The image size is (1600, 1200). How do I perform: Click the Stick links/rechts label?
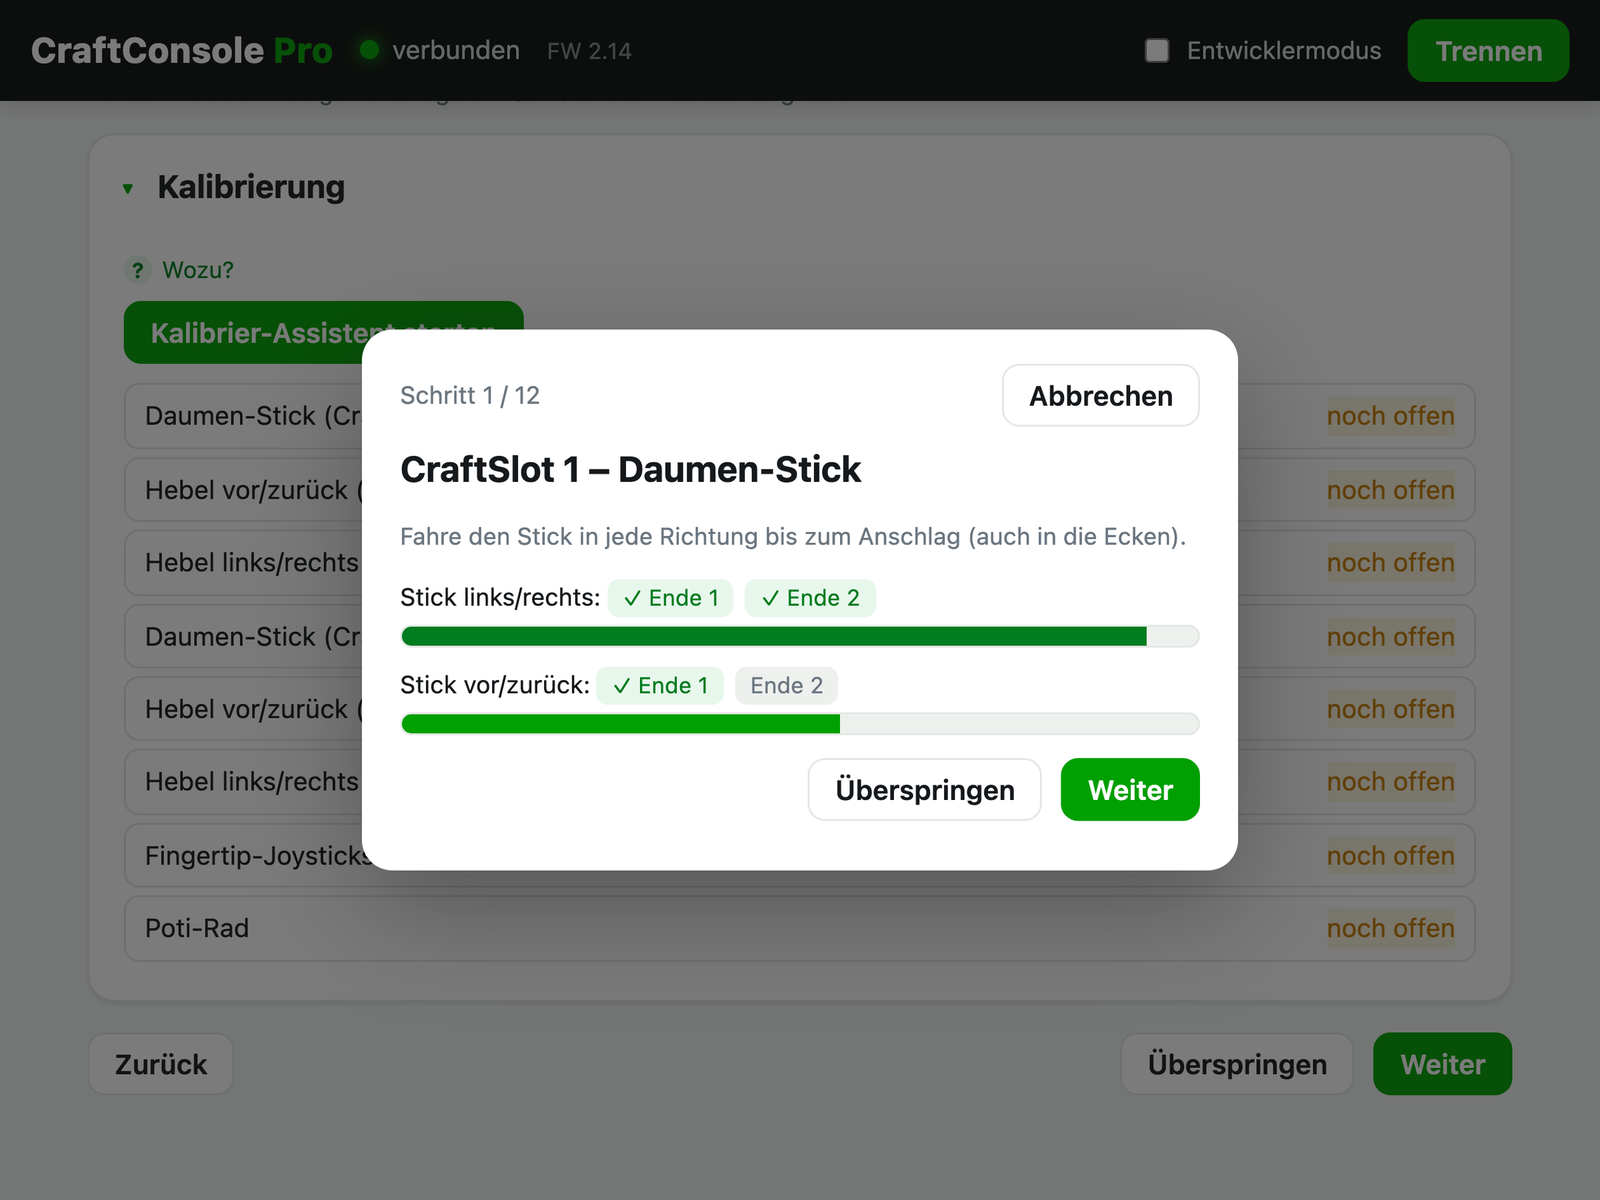pos(500,598)
